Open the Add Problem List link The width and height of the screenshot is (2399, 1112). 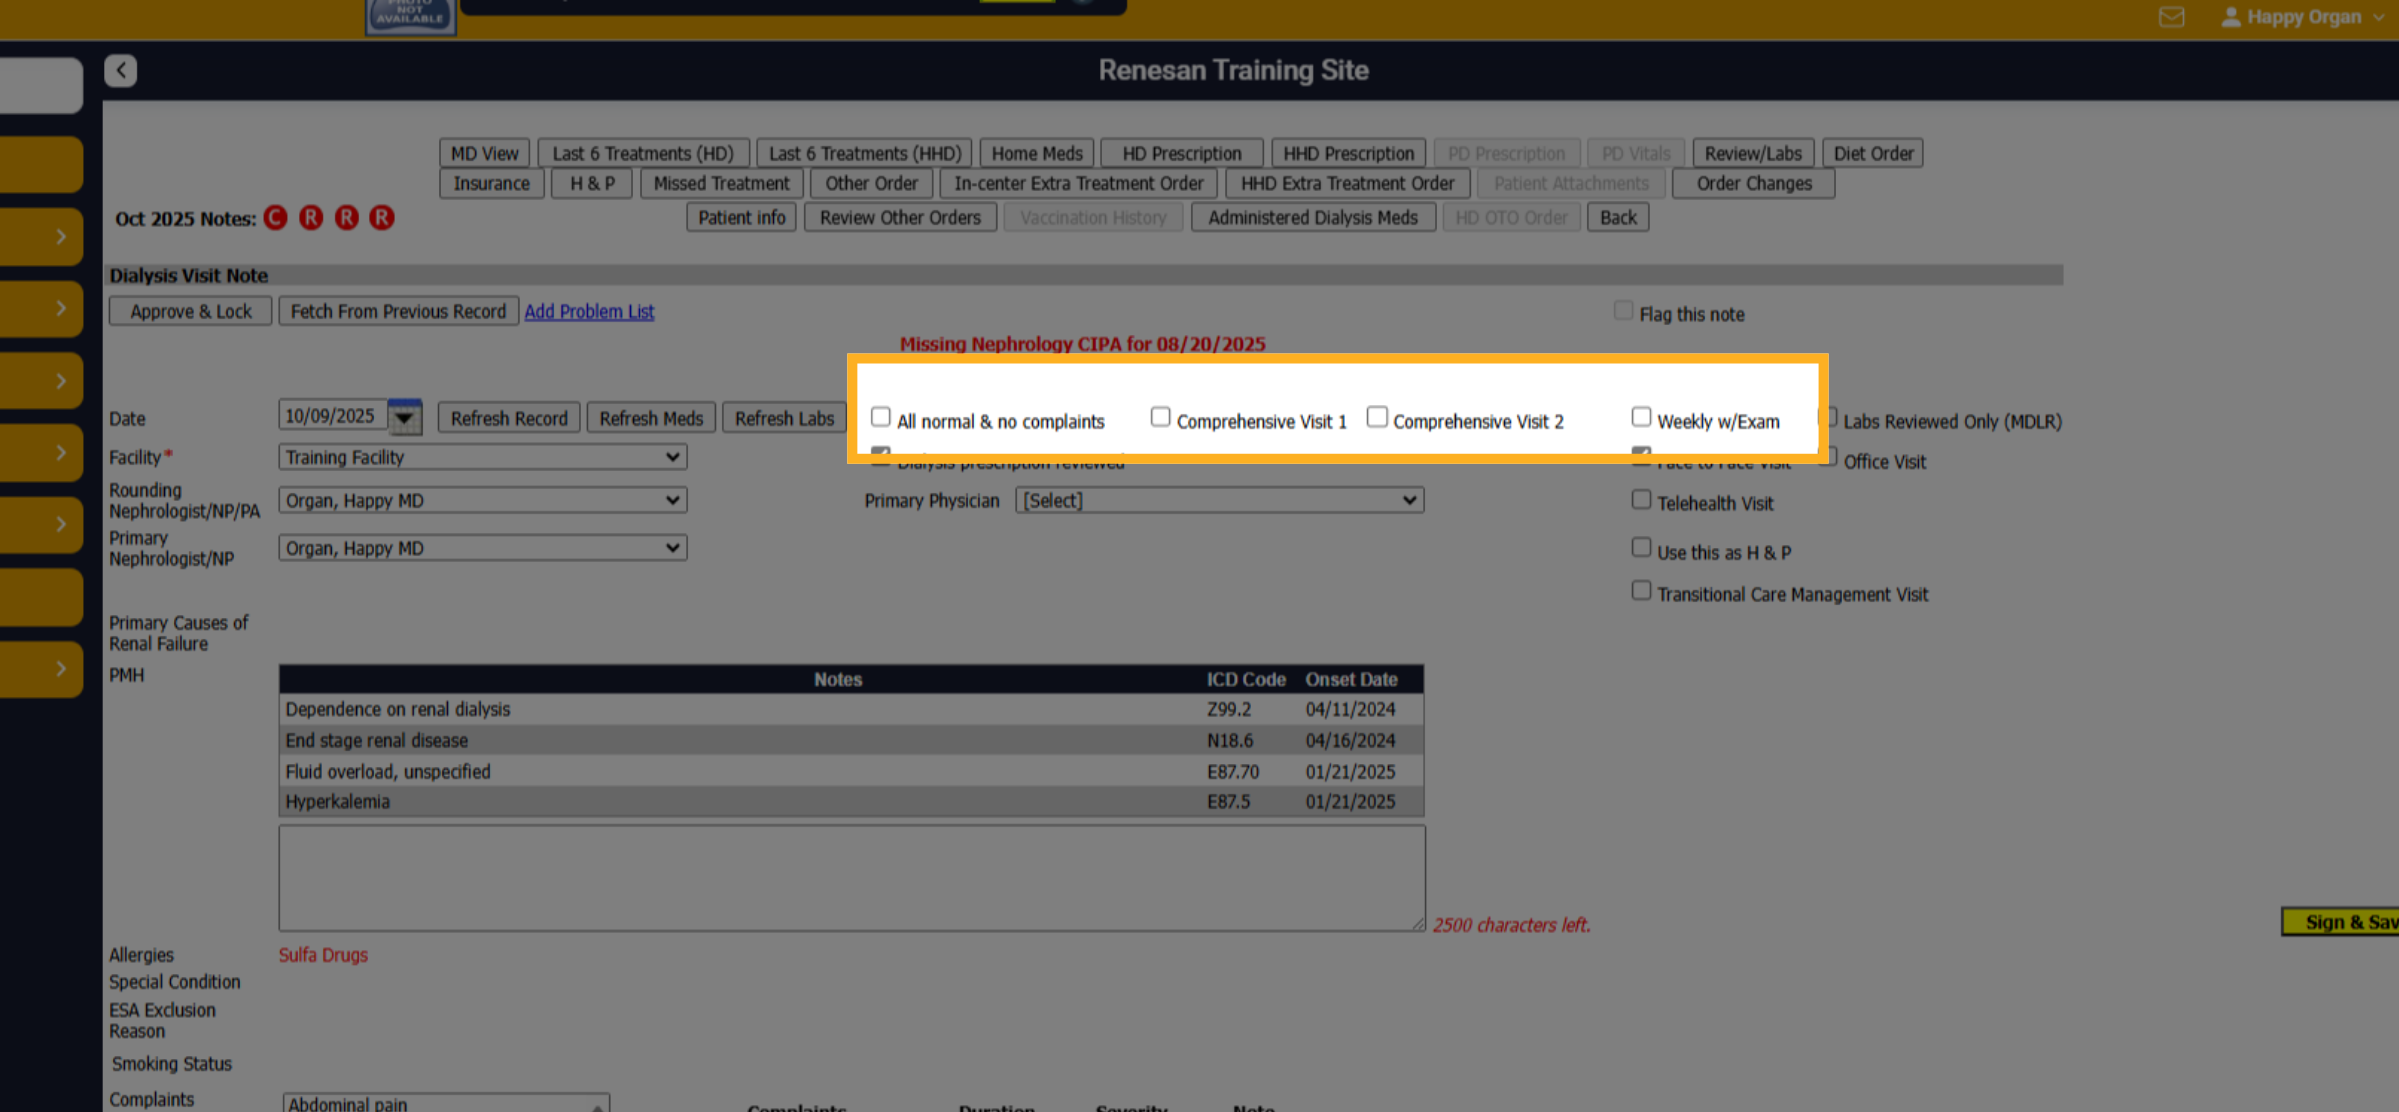tap(589, 311)
